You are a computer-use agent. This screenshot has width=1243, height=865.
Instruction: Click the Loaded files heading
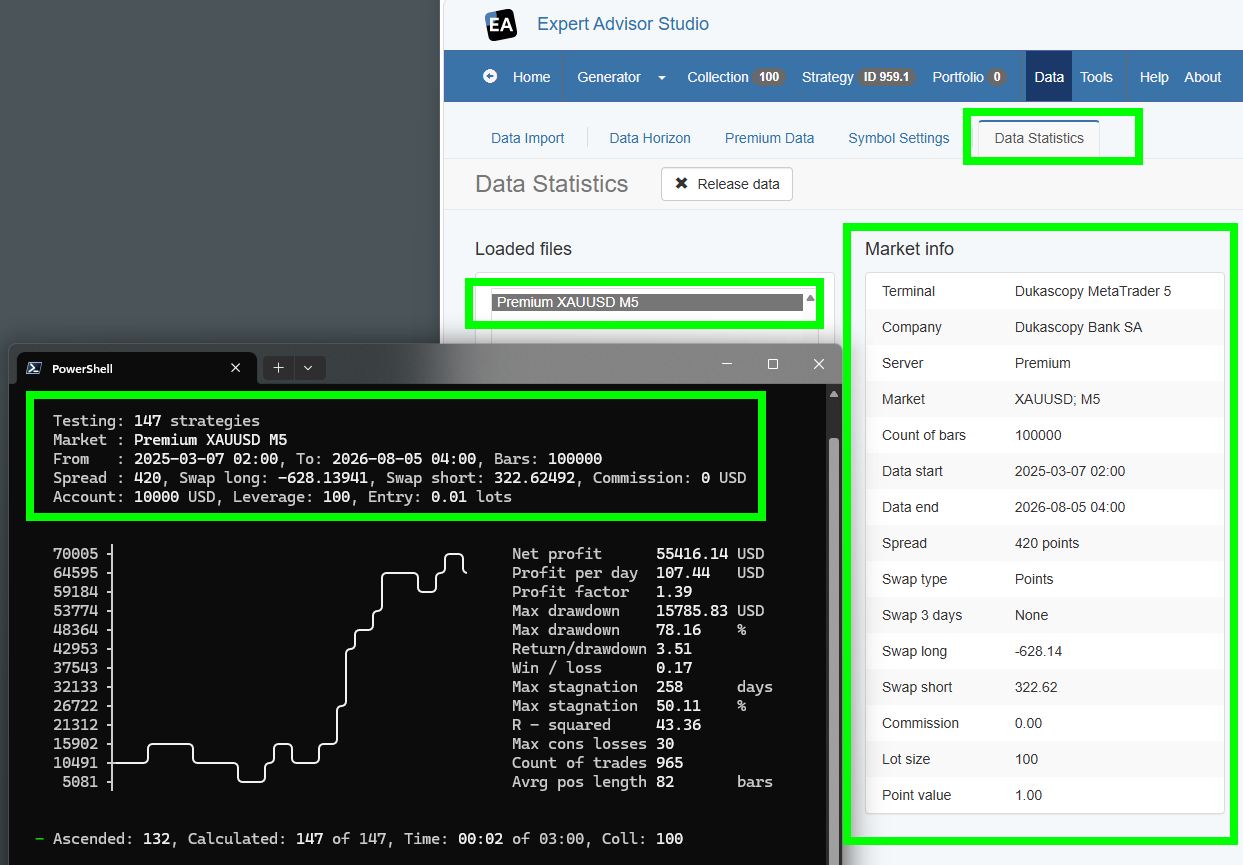coord(523,249)
